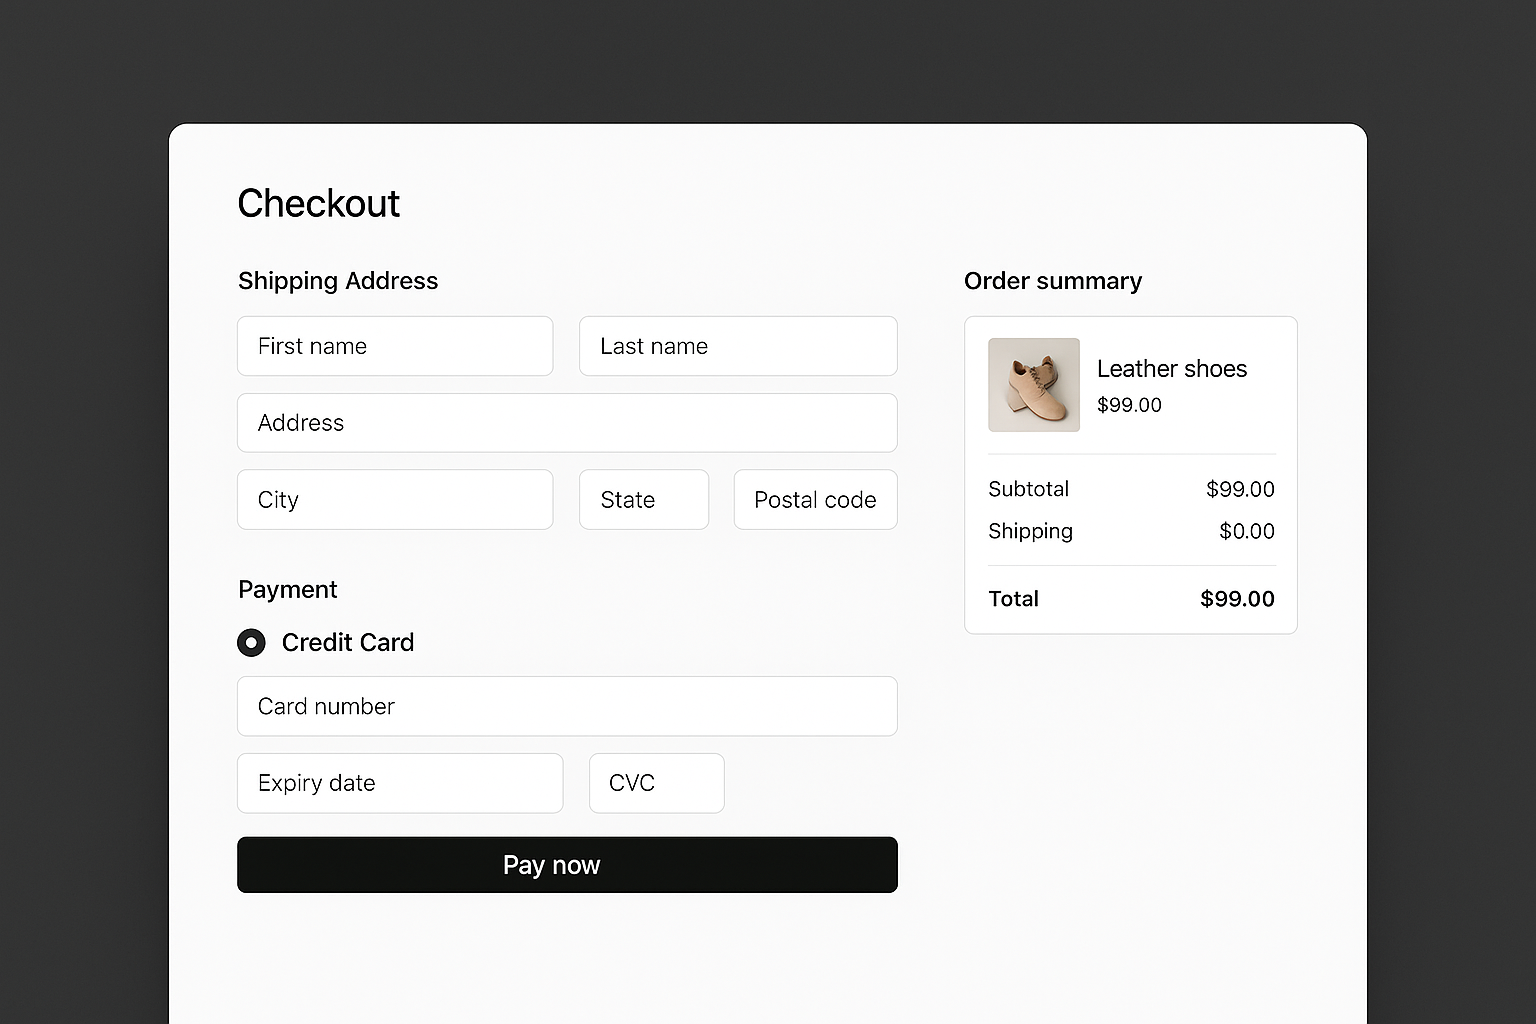Click the Leather shoes product name

tap(1171, 369)
